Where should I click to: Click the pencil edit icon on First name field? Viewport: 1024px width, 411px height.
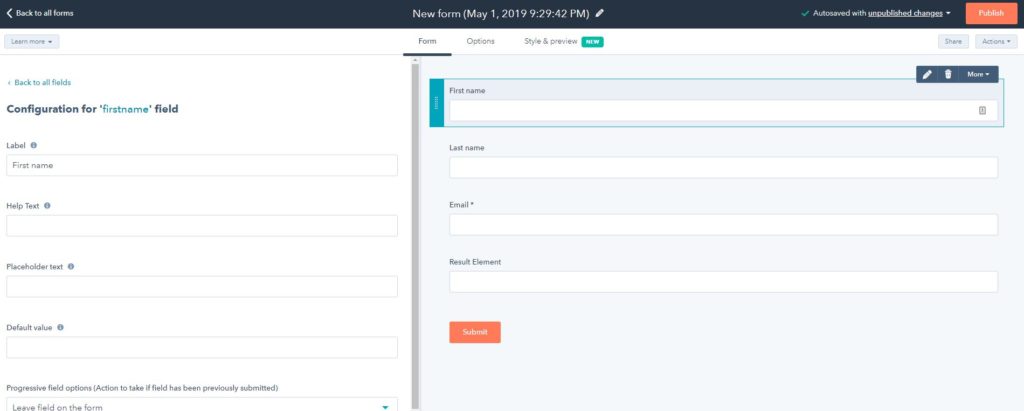point(927,74)
